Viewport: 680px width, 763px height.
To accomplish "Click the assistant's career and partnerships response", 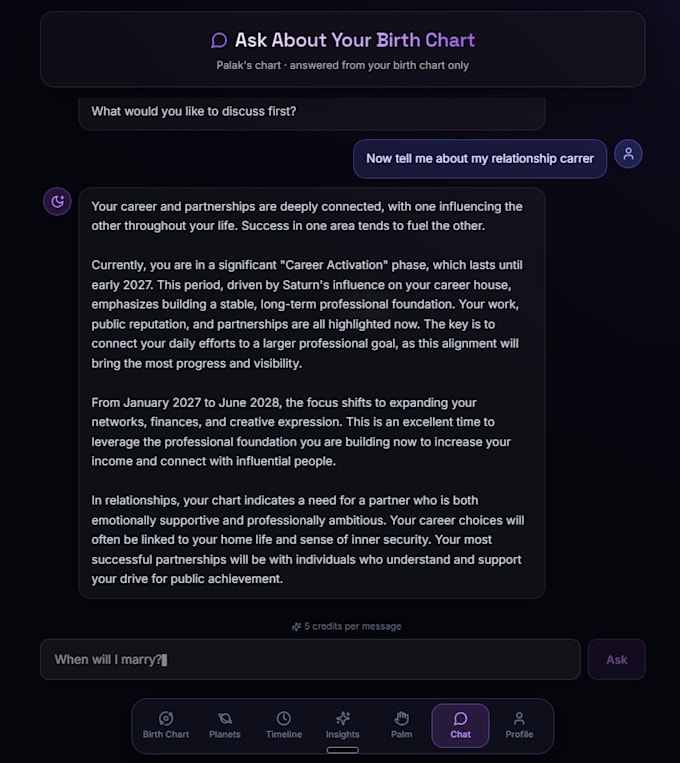I will point(312,393).
